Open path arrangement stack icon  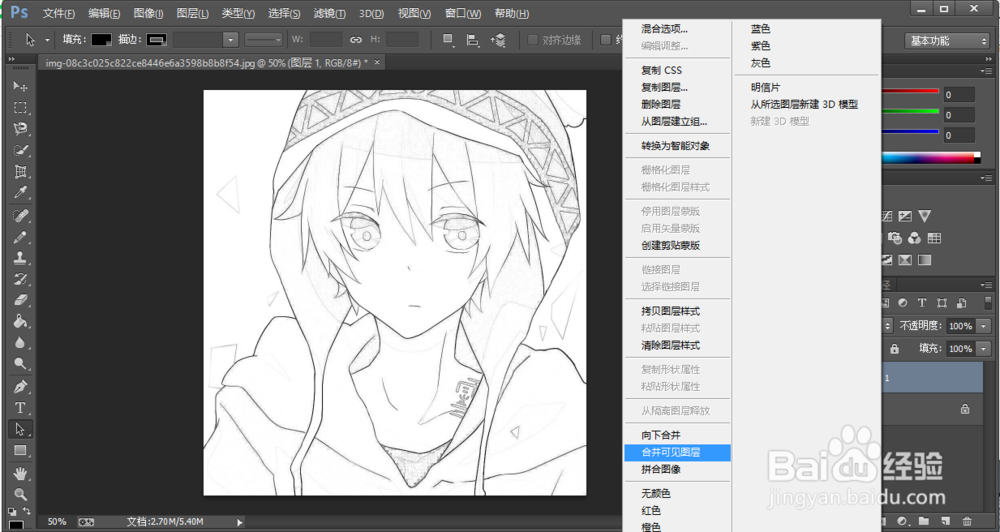coord(497,40)
